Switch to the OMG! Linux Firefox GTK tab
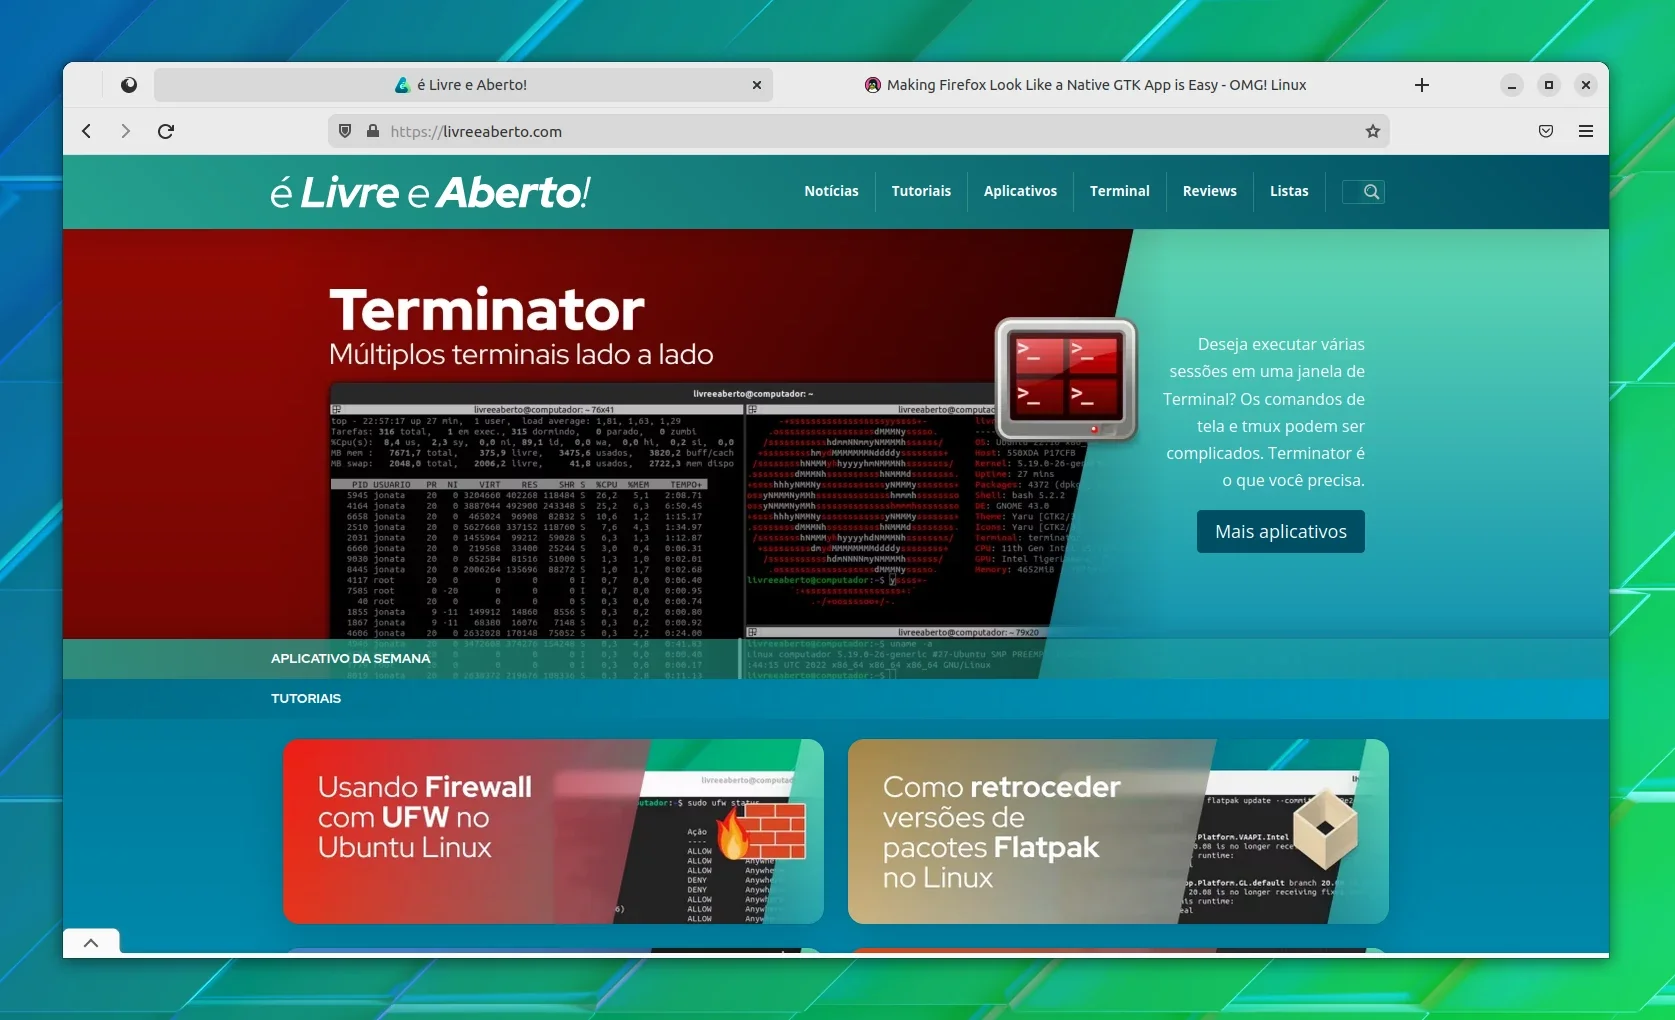This screenshot has width=1675, height=1020. [1087, 85]
